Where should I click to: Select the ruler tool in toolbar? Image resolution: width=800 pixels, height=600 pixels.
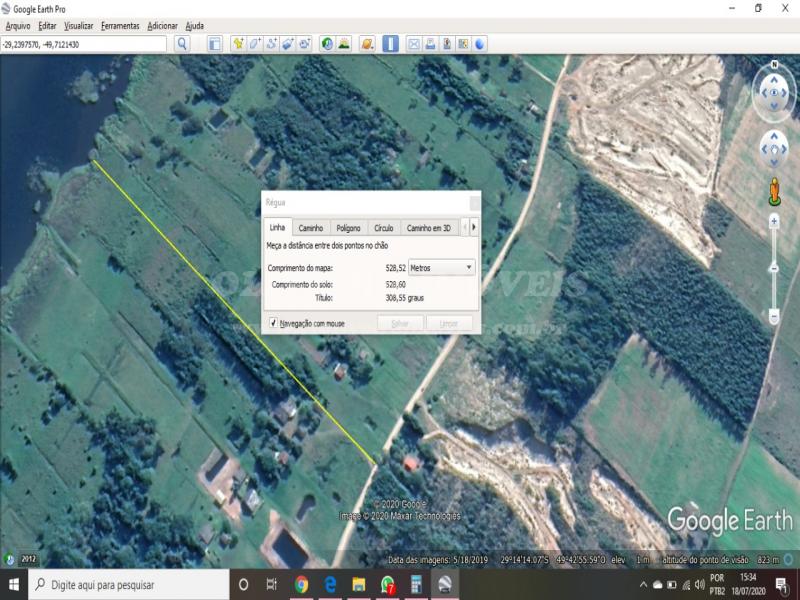[390, 44]
